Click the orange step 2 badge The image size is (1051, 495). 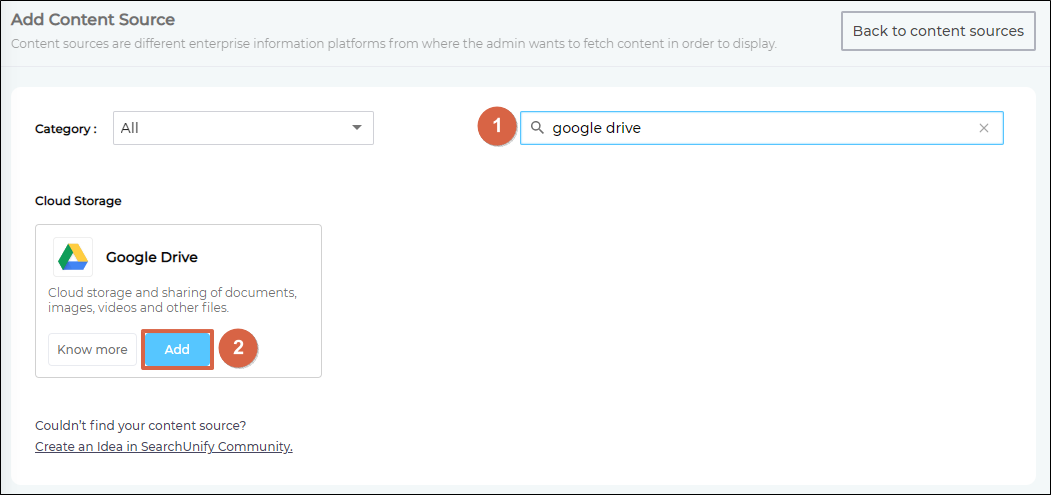tap(238, 348)
